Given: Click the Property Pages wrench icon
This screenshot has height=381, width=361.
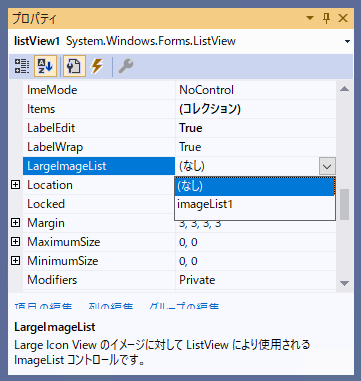Looking at the screenshot, I should point(126,66).
